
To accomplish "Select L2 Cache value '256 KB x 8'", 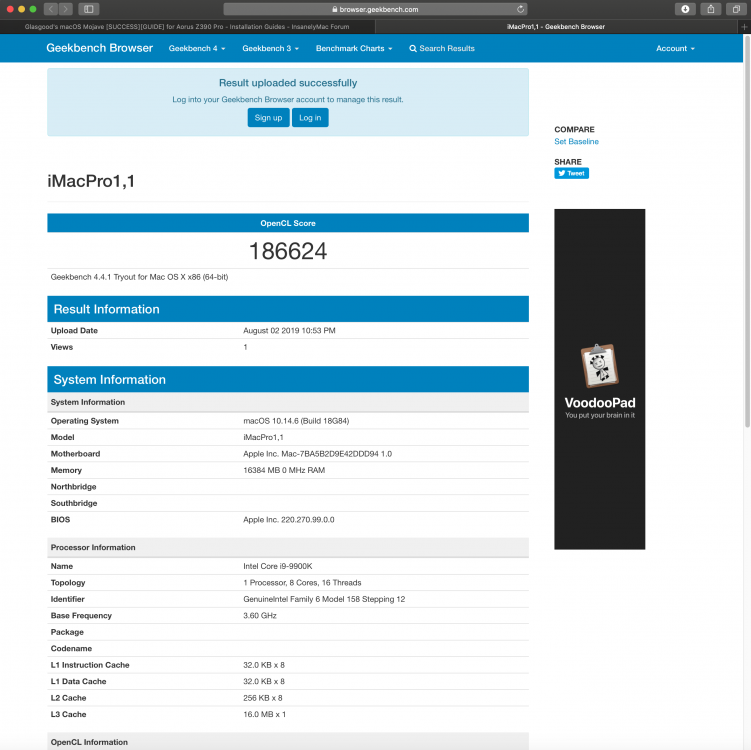I will [262, 698].
